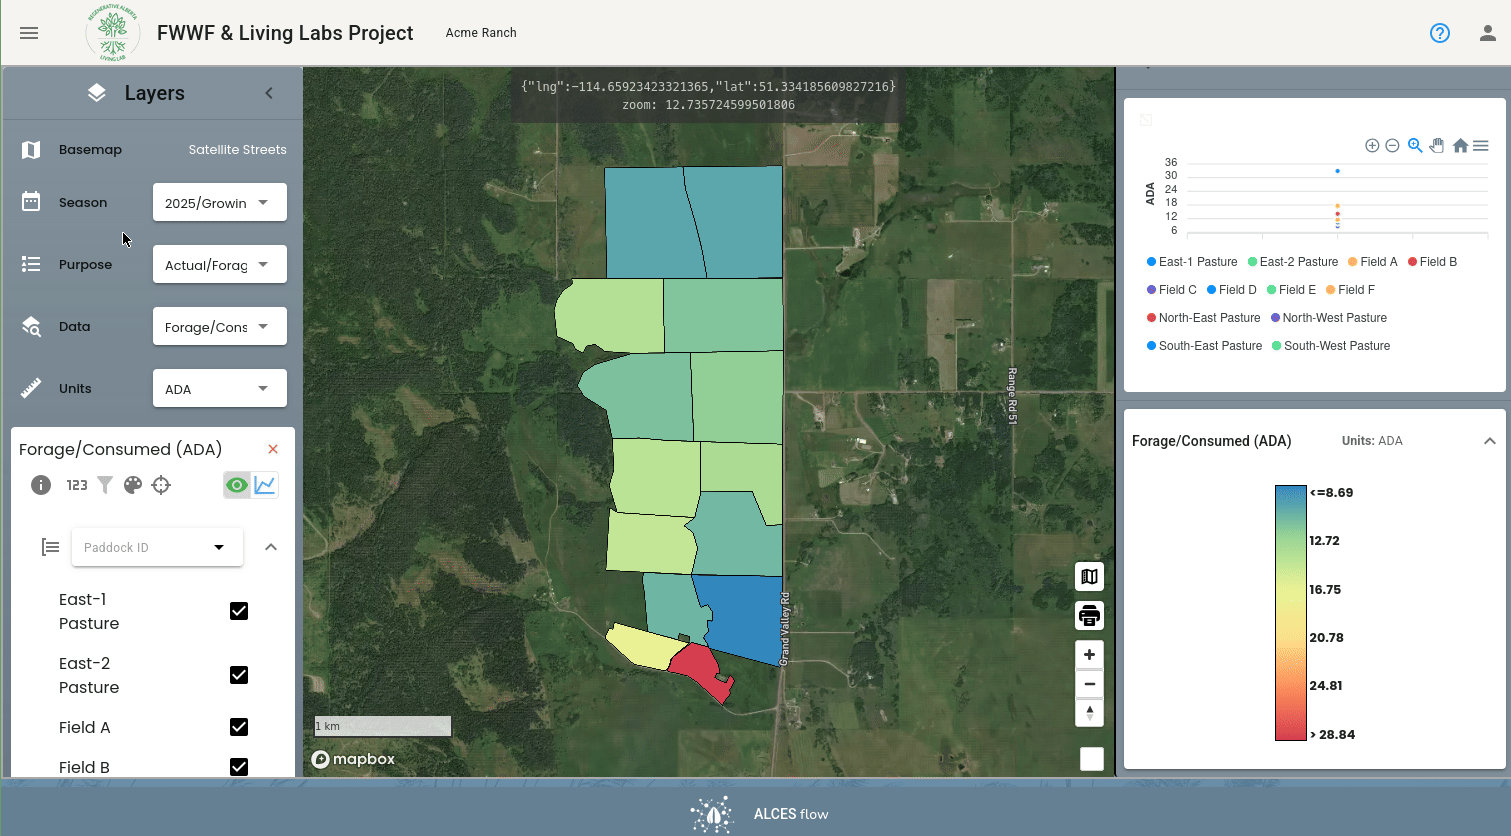The height and width of the screenshot is (836, 1511).
Task: Click the filter funnel icon
Action: 105,485
